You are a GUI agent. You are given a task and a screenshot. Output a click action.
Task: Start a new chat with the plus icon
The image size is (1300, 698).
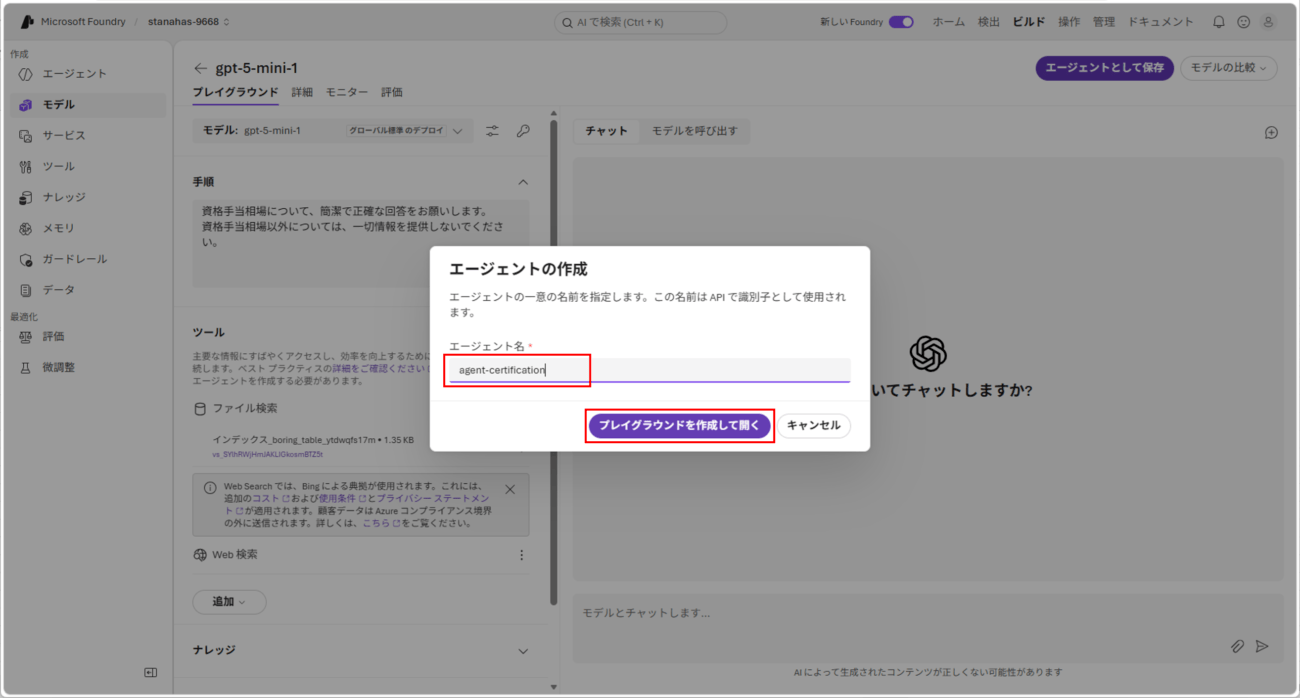(x=1271, y=132)
